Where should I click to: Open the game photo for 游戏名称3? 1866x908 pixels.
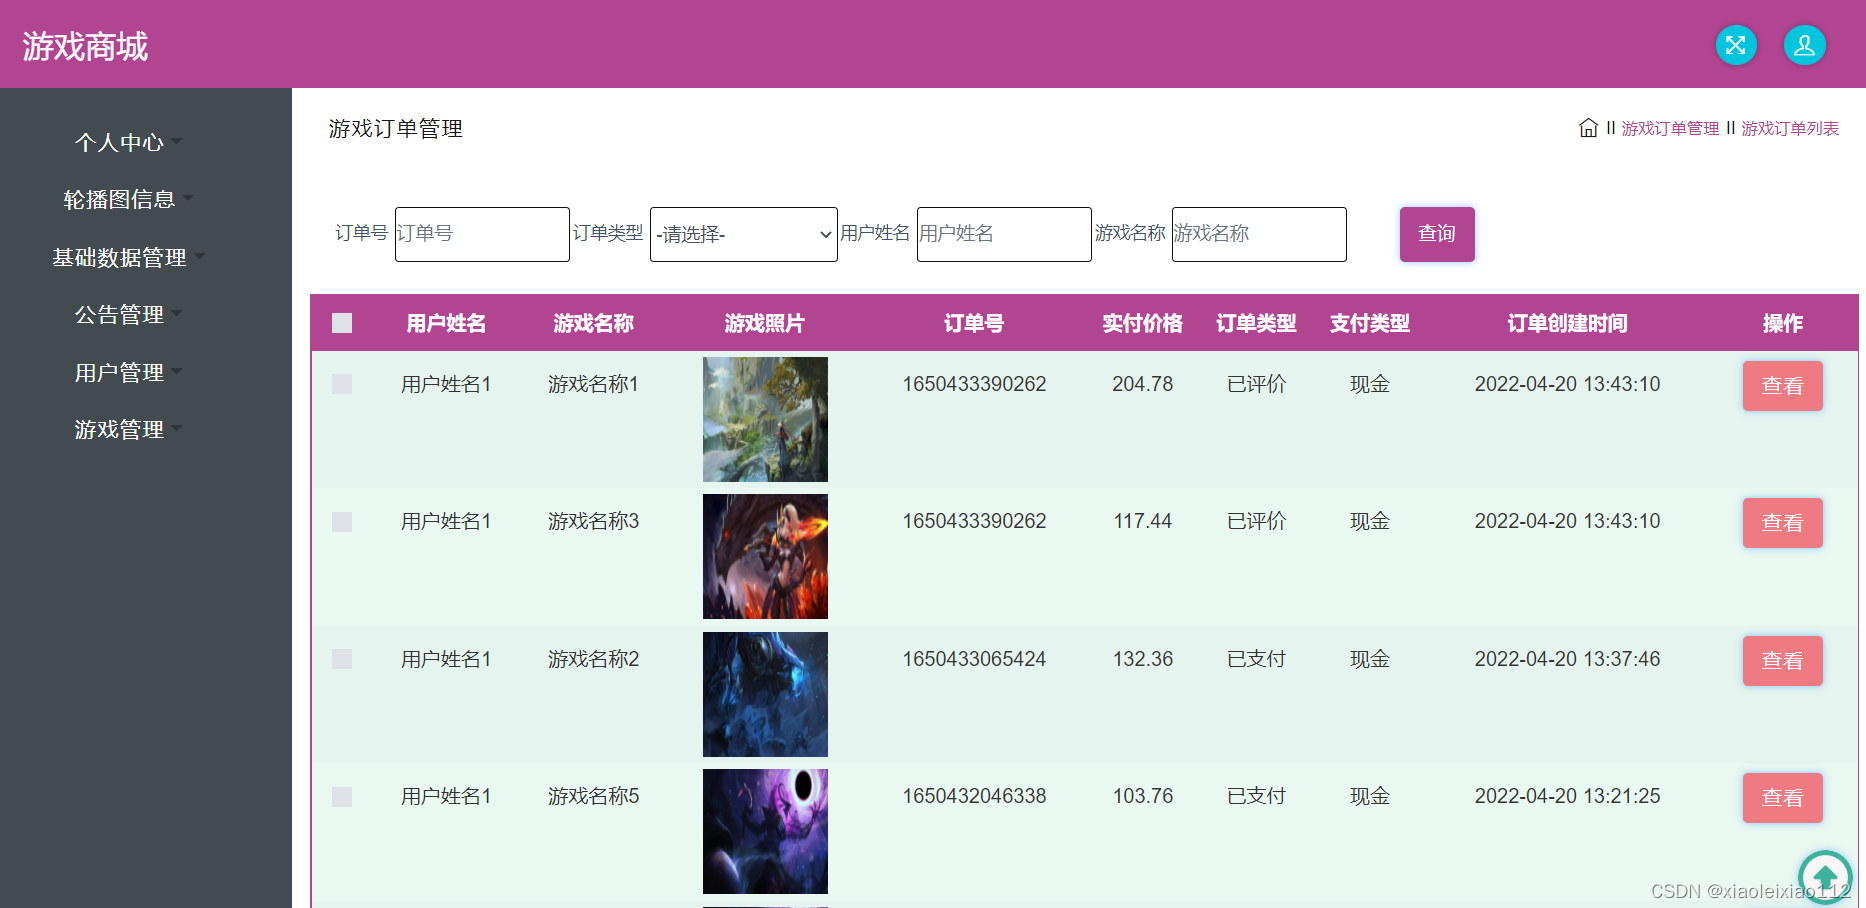point(765,556)
